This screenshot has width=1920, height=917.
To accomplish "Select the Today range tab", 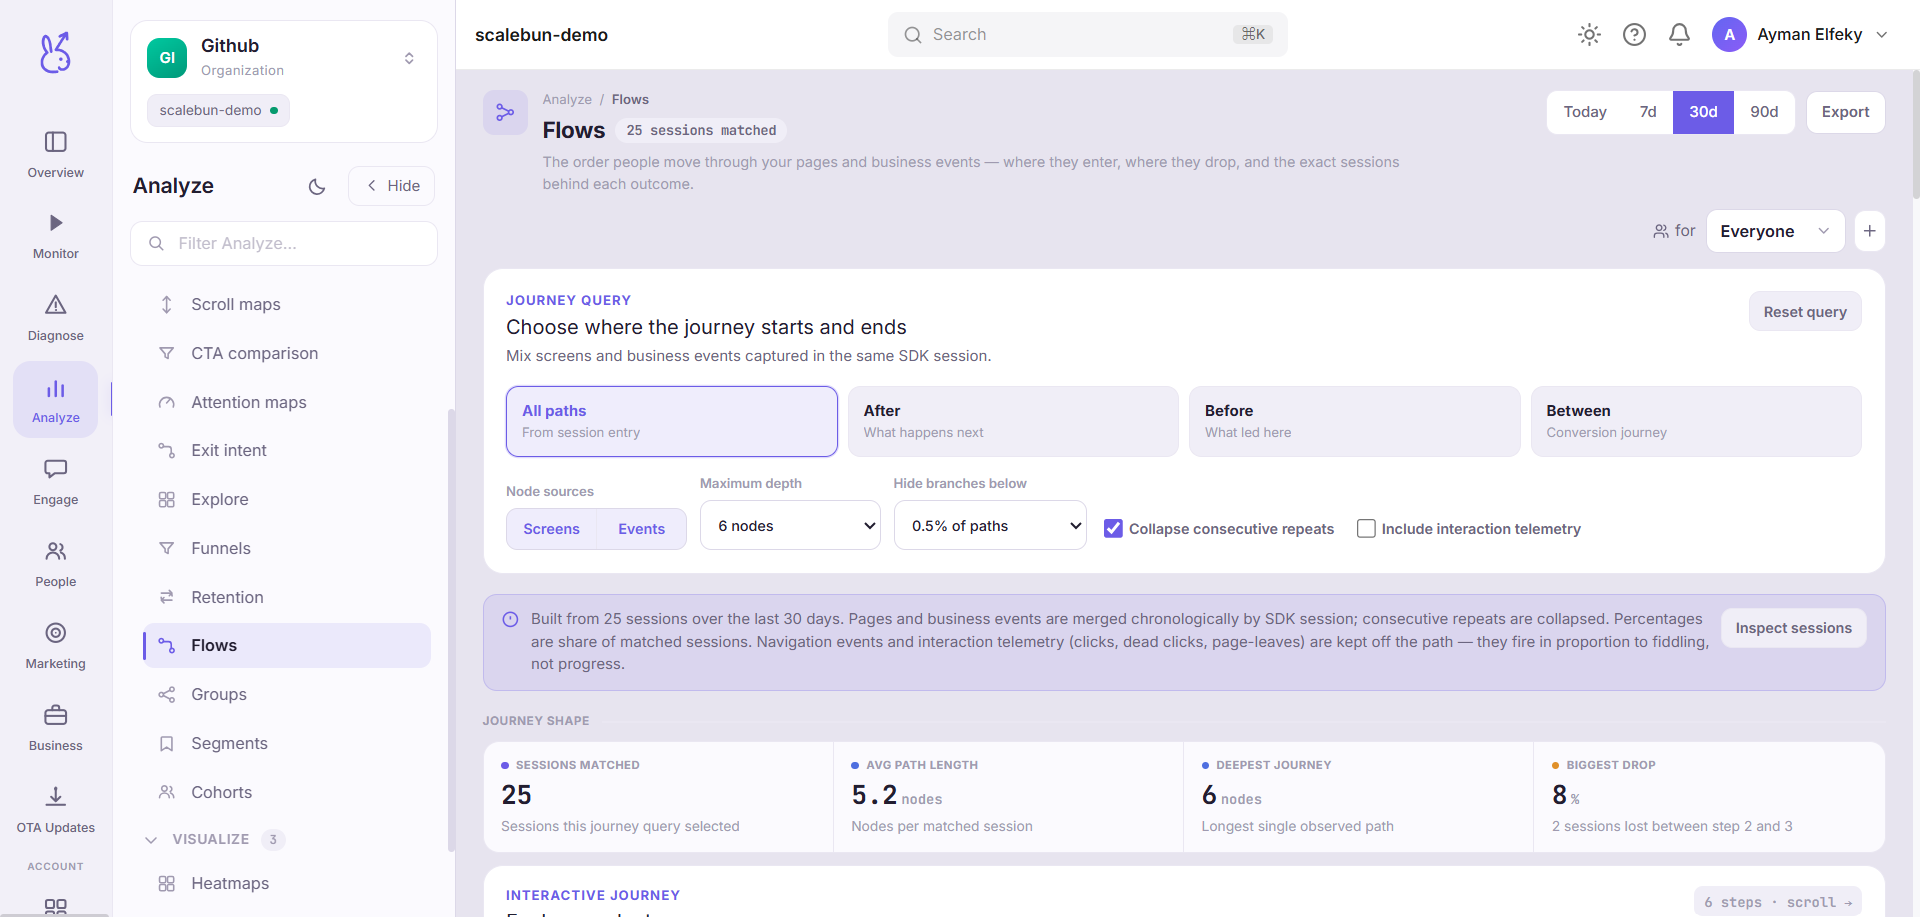I will (1585, 112).
